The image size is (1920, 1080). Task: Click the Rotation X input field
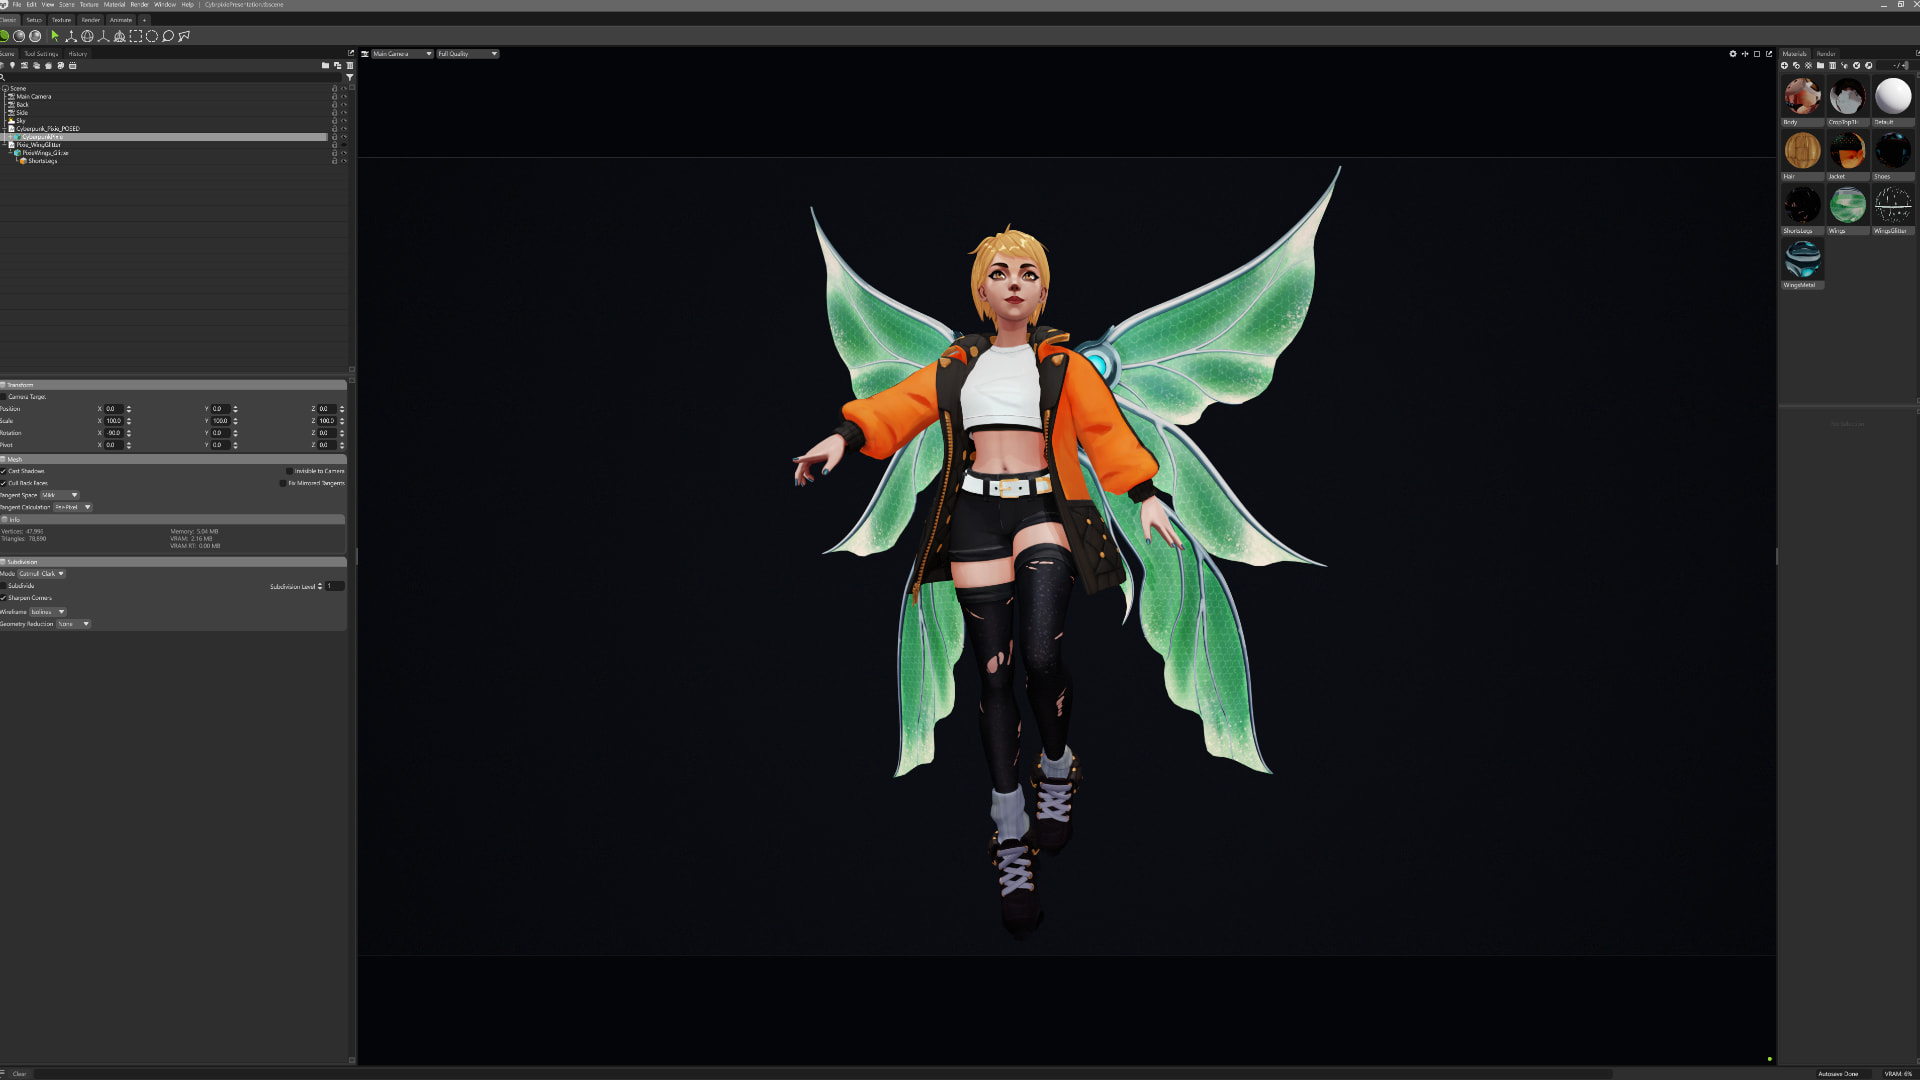[x=114, y=433]
